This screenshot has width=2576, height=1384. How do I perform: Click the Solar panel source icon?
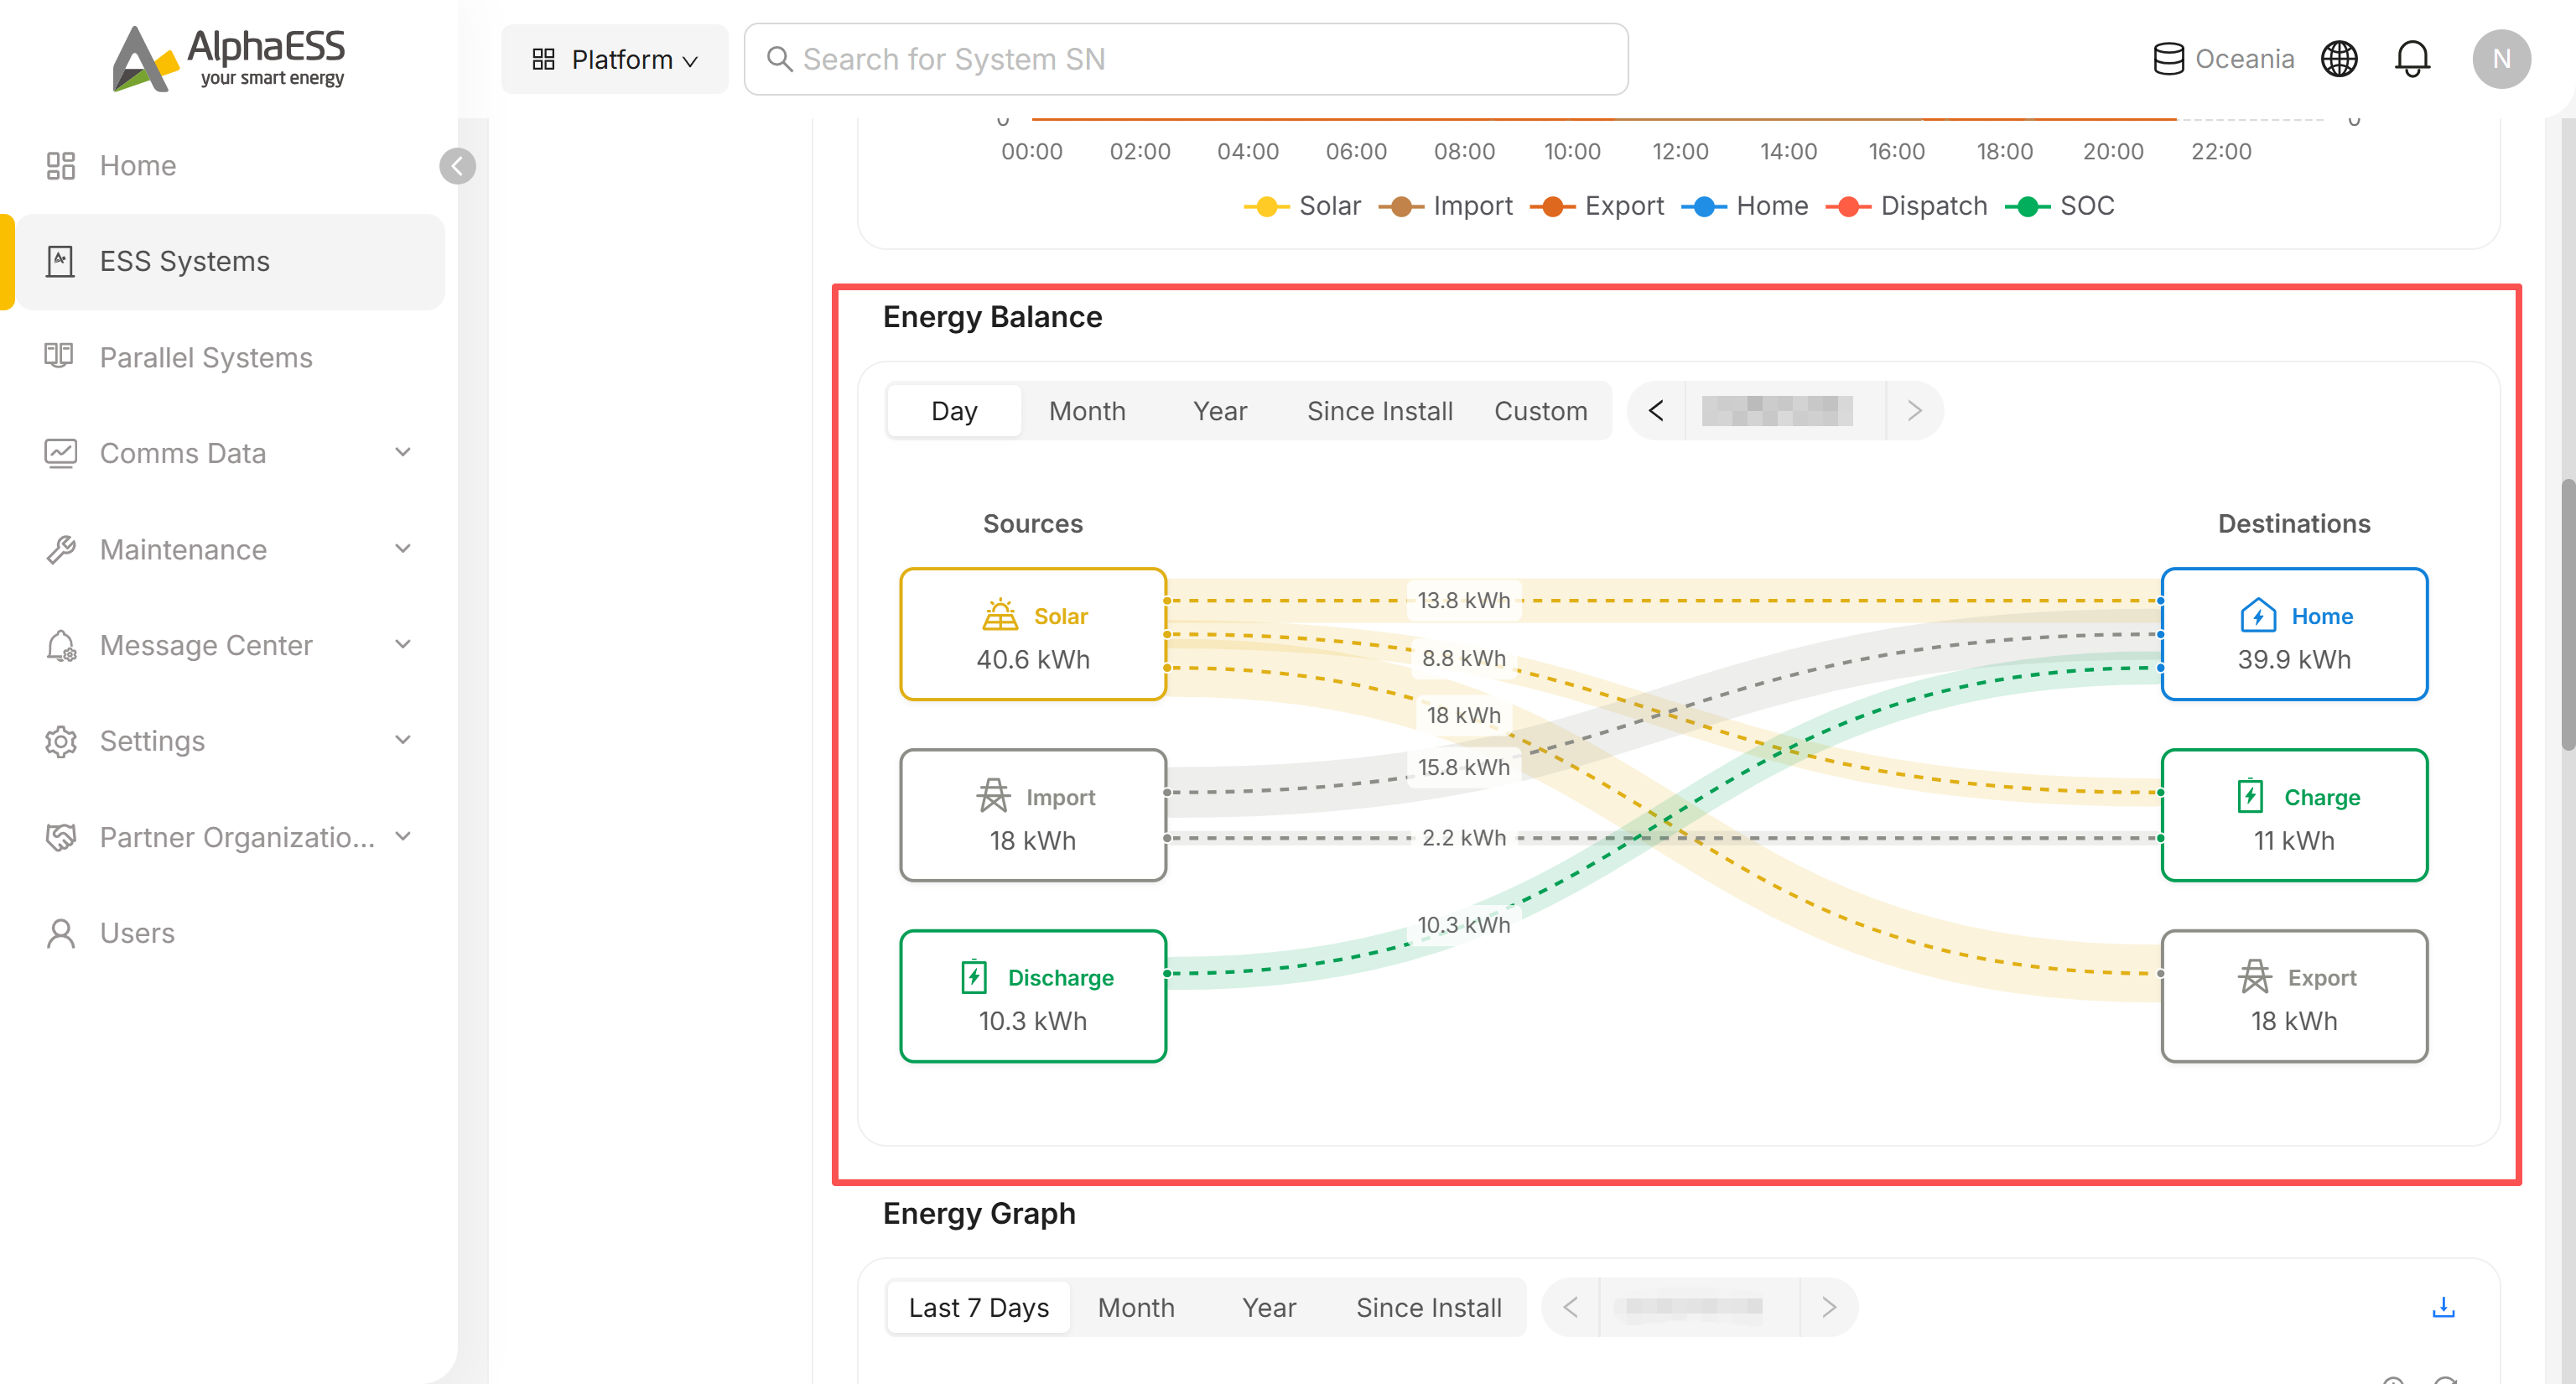coord(999,615)
